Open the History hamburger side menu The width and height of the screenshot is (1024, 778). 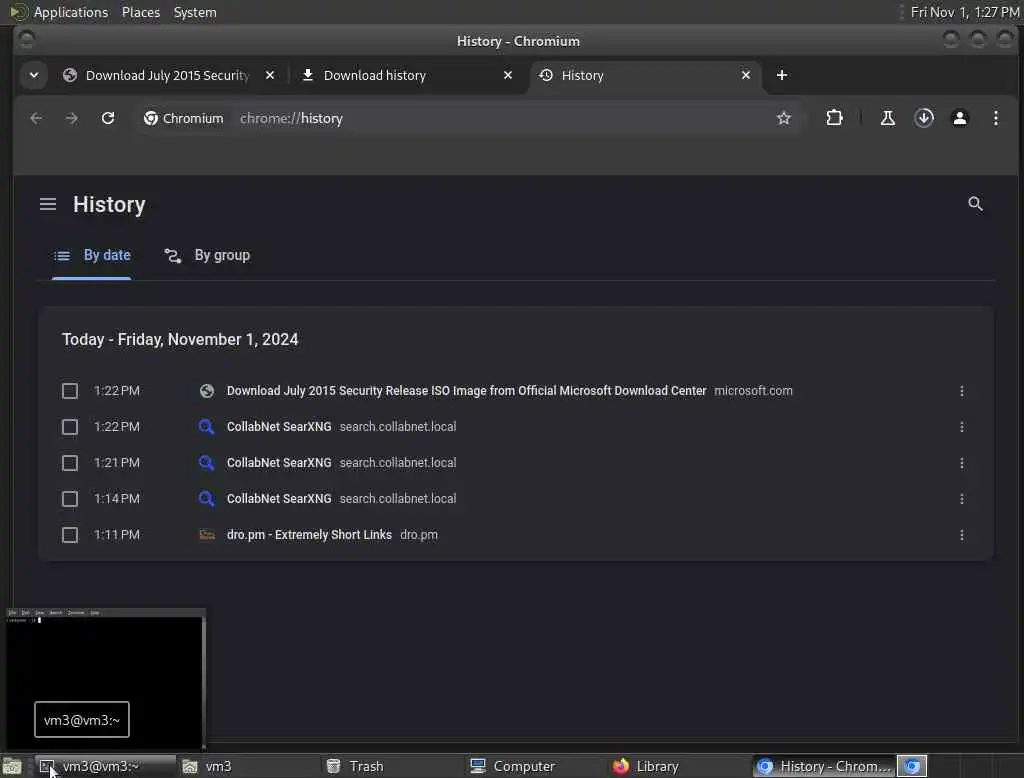(x=48, y=204)
